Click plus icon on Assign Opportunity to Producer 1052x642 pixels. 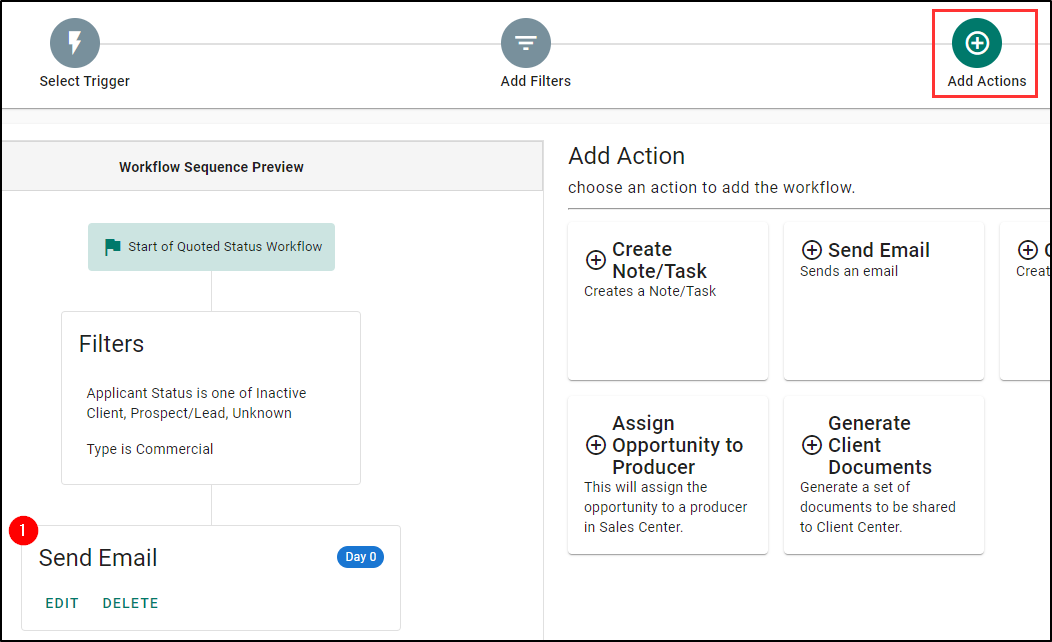595,445
